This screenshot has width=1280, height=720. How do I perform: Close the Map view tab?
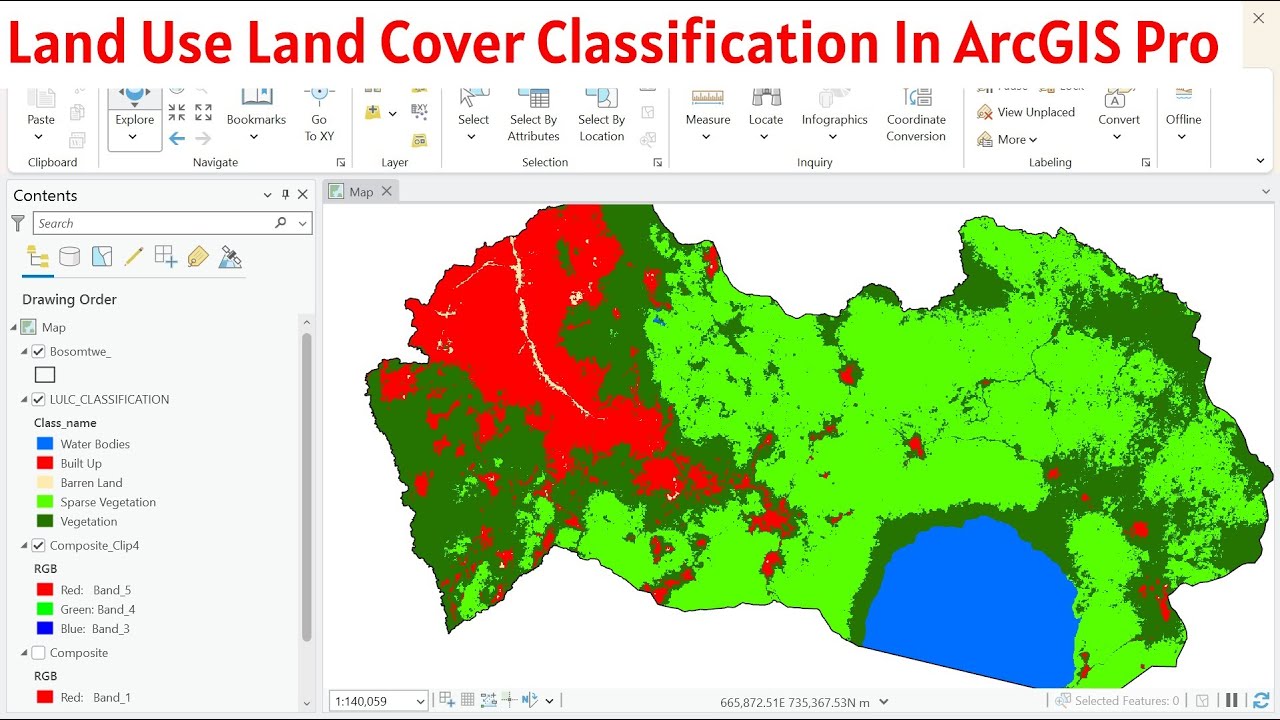(x=387, y=191)
